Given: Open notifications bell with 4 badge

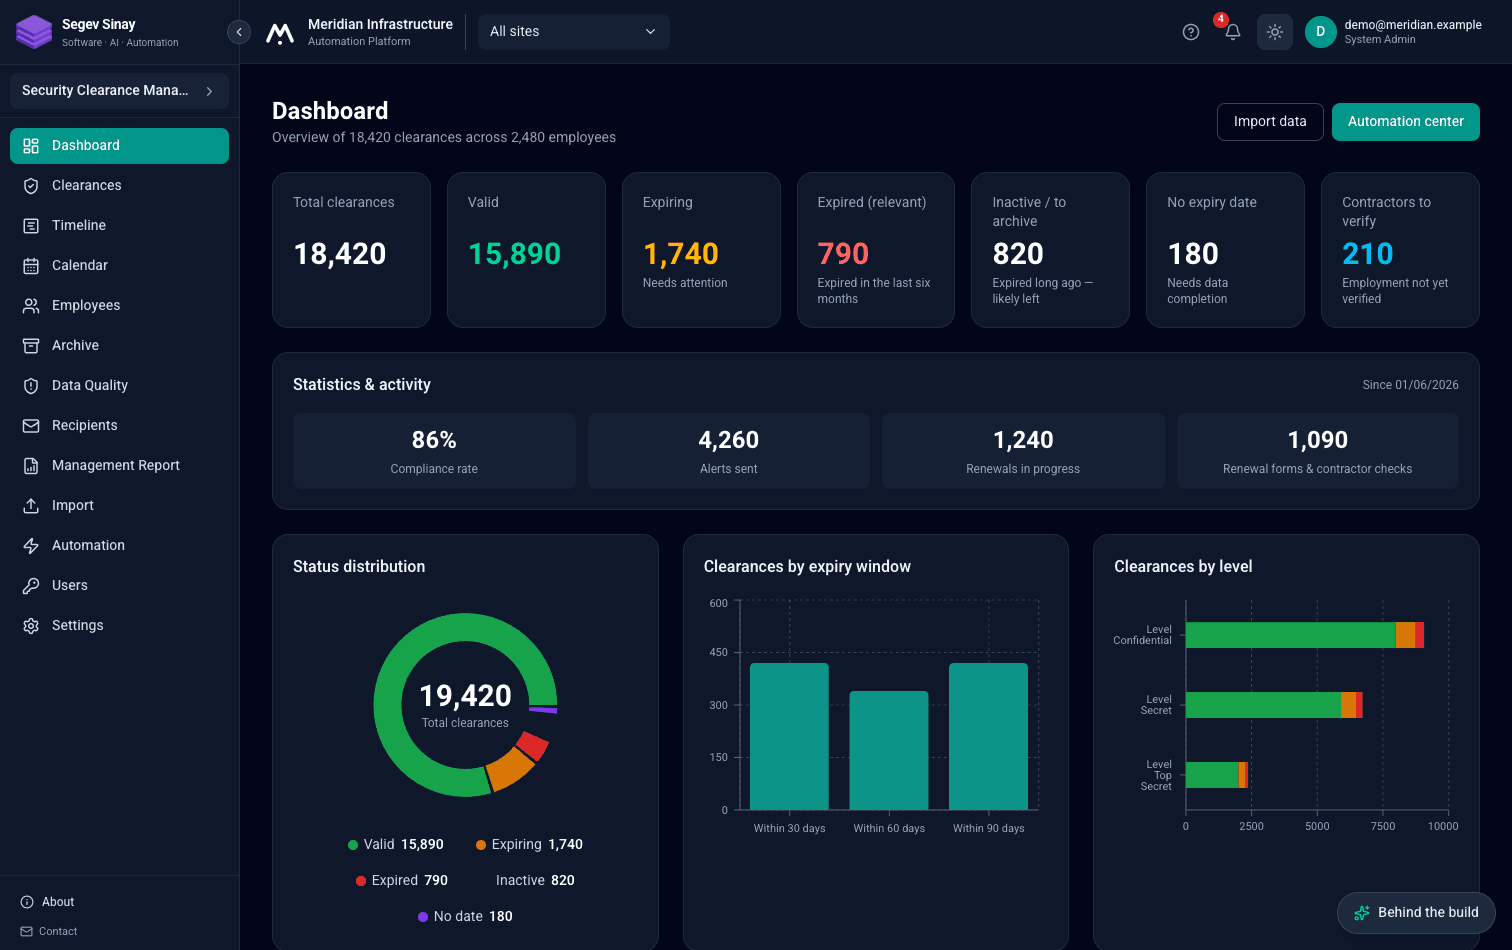Looking at the screenshot, I should coord(1232,32).
